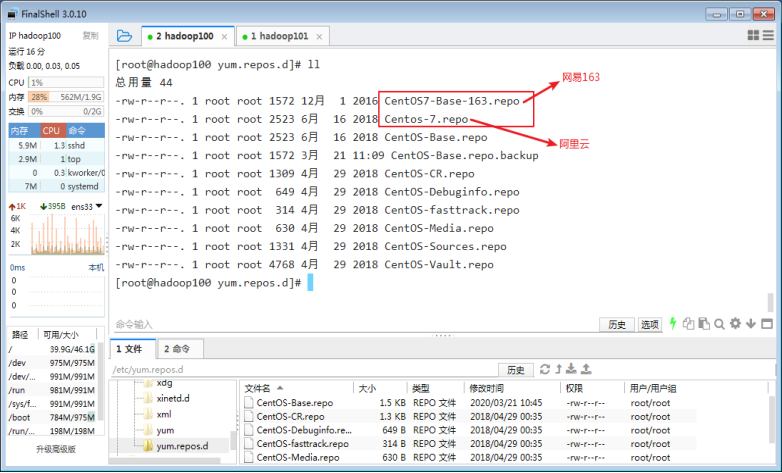The height and width of the screenshot is (473, 782).
Task: Select the sshd process row
Action: [x=56, y=145]
